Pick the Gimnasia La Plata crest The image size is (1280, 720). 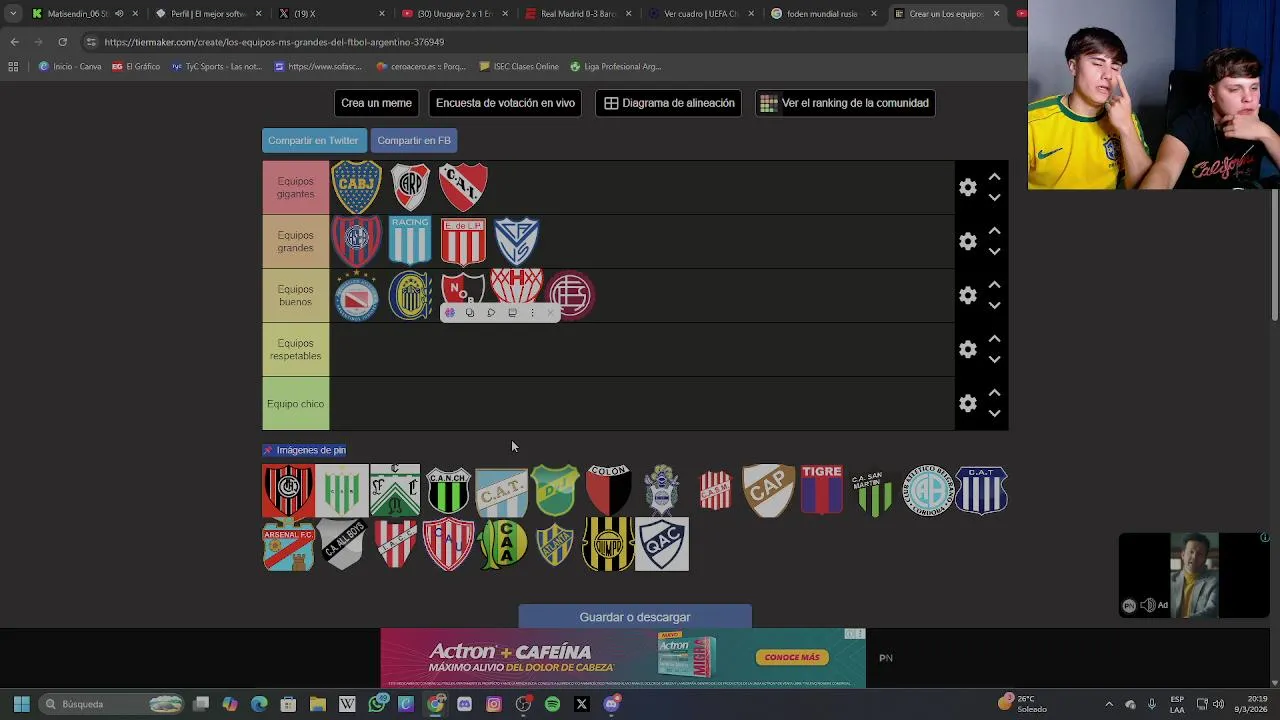pyautogui.click(x=662, y=490)
